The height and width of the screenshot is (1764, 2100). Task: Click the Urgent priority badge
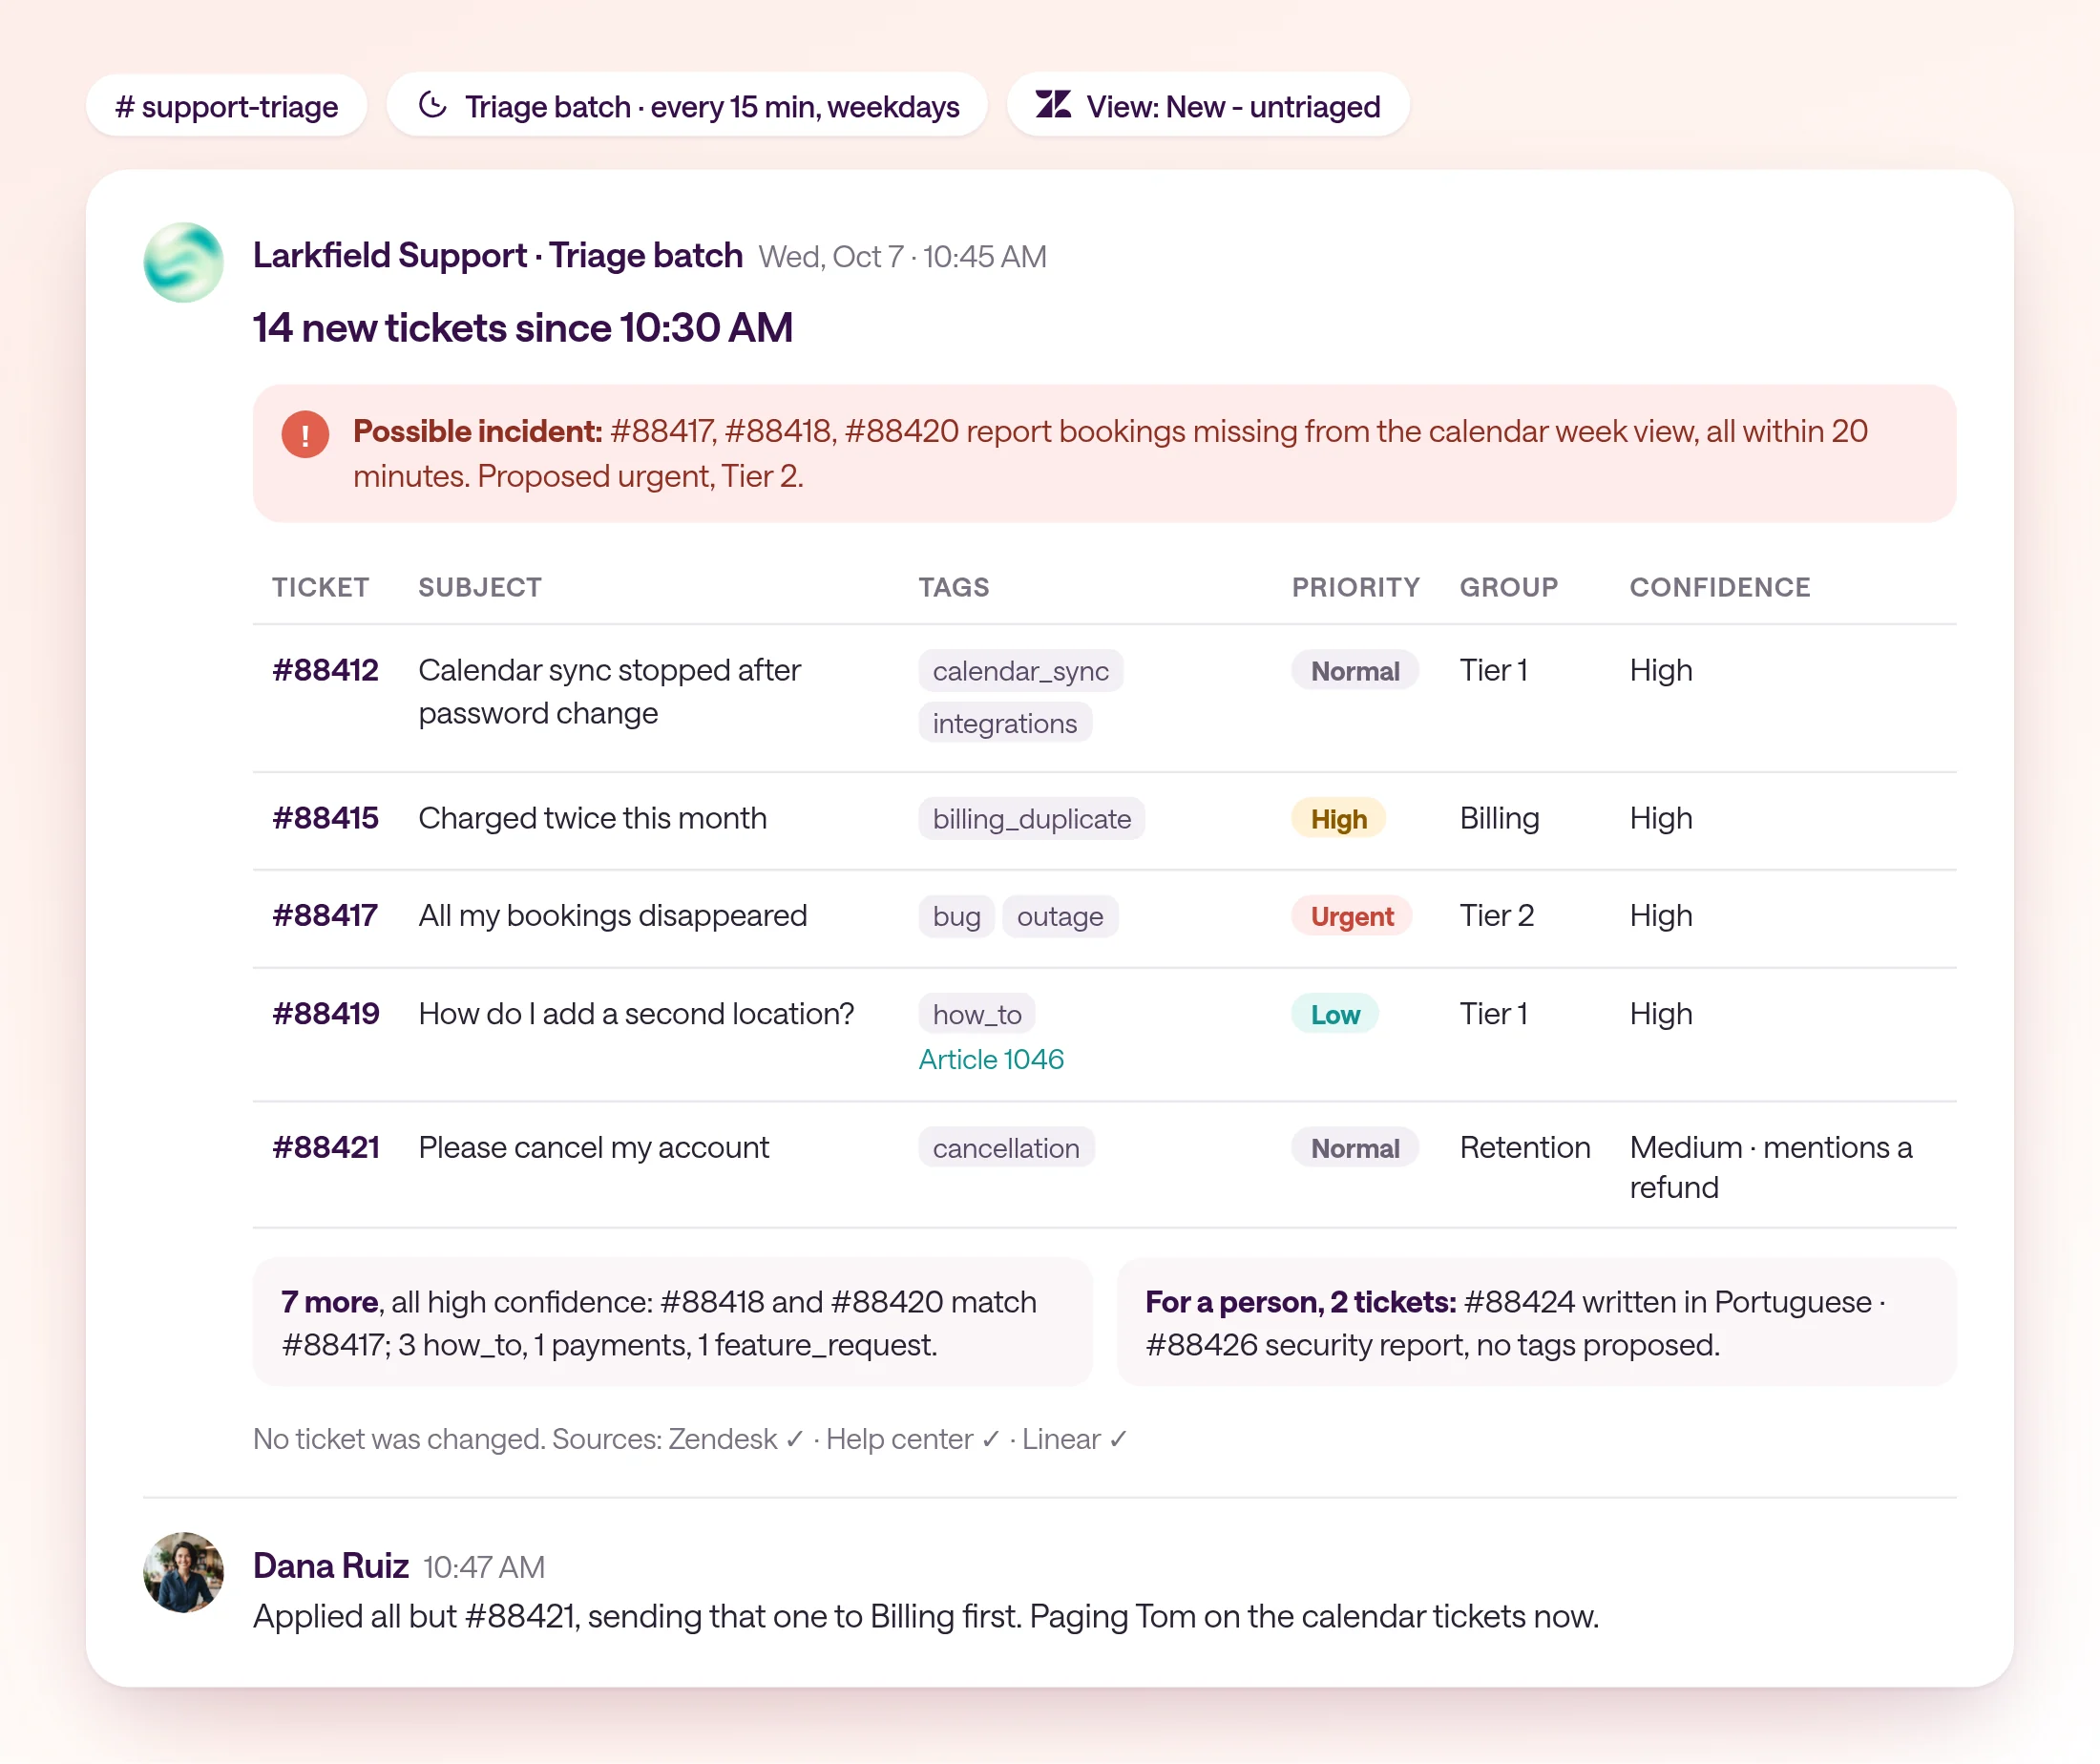[1351, 916]
